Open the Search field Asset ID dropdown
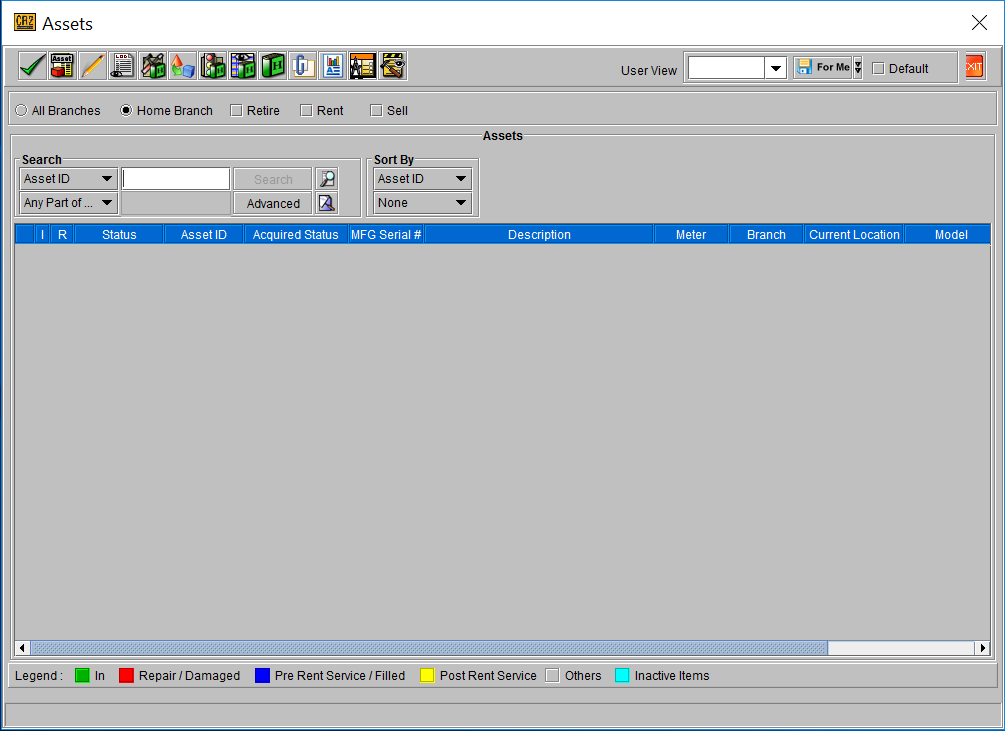The image size is (1005, 731). 69,179
